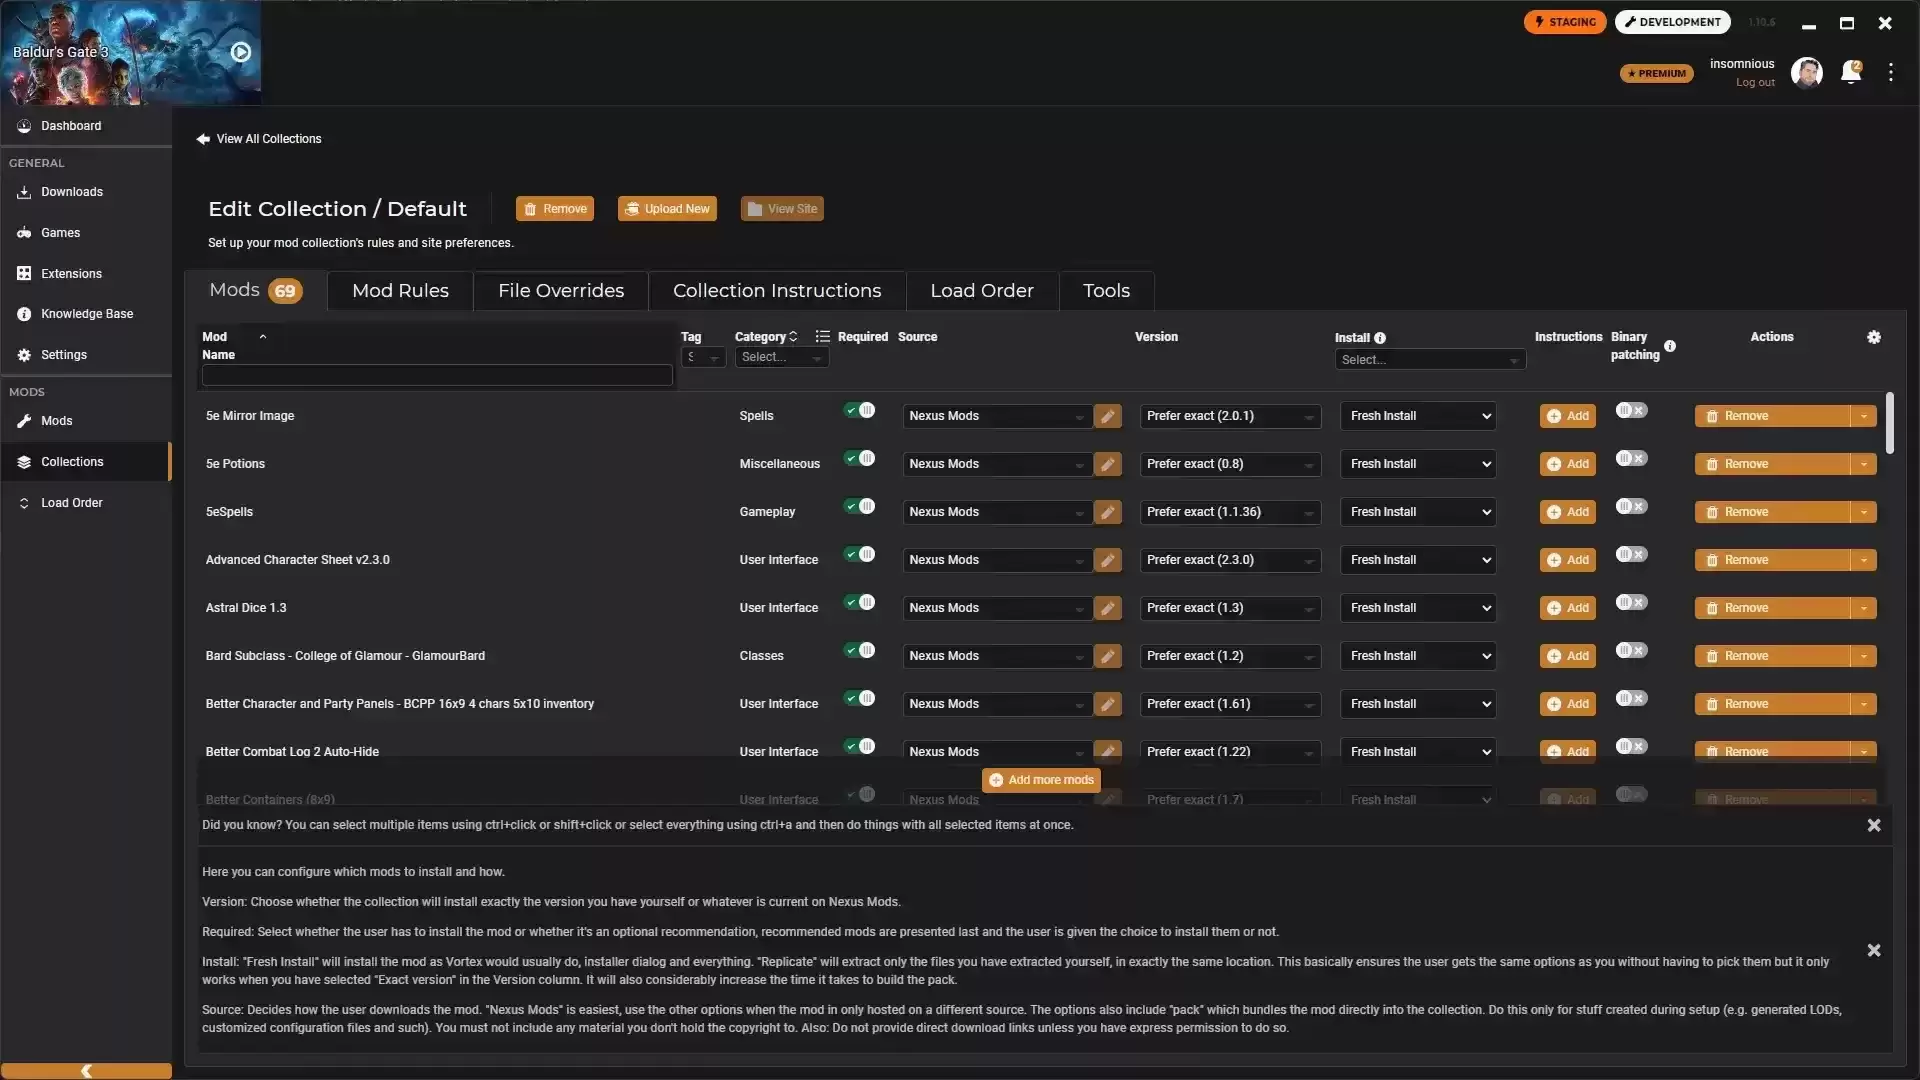Open the Category filter dropdown
This screenshot has width=1920, height=1080.
[781, 358]
